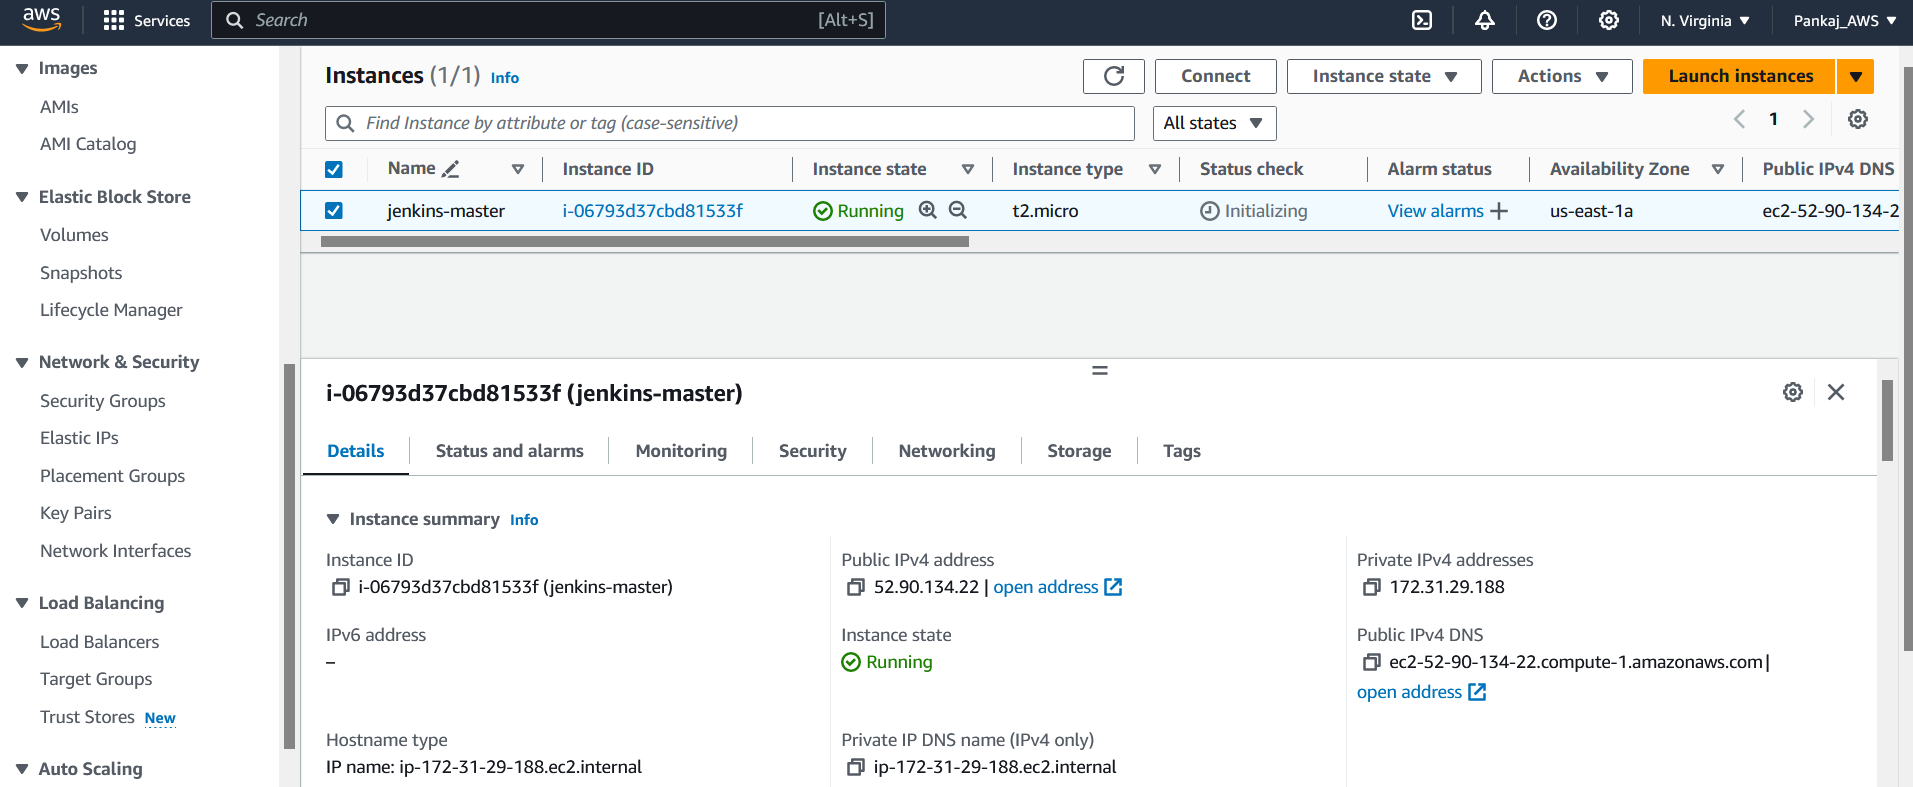Open the All states filter dropdown
The image size is (1913, 787).
(x=1214, y=123)
